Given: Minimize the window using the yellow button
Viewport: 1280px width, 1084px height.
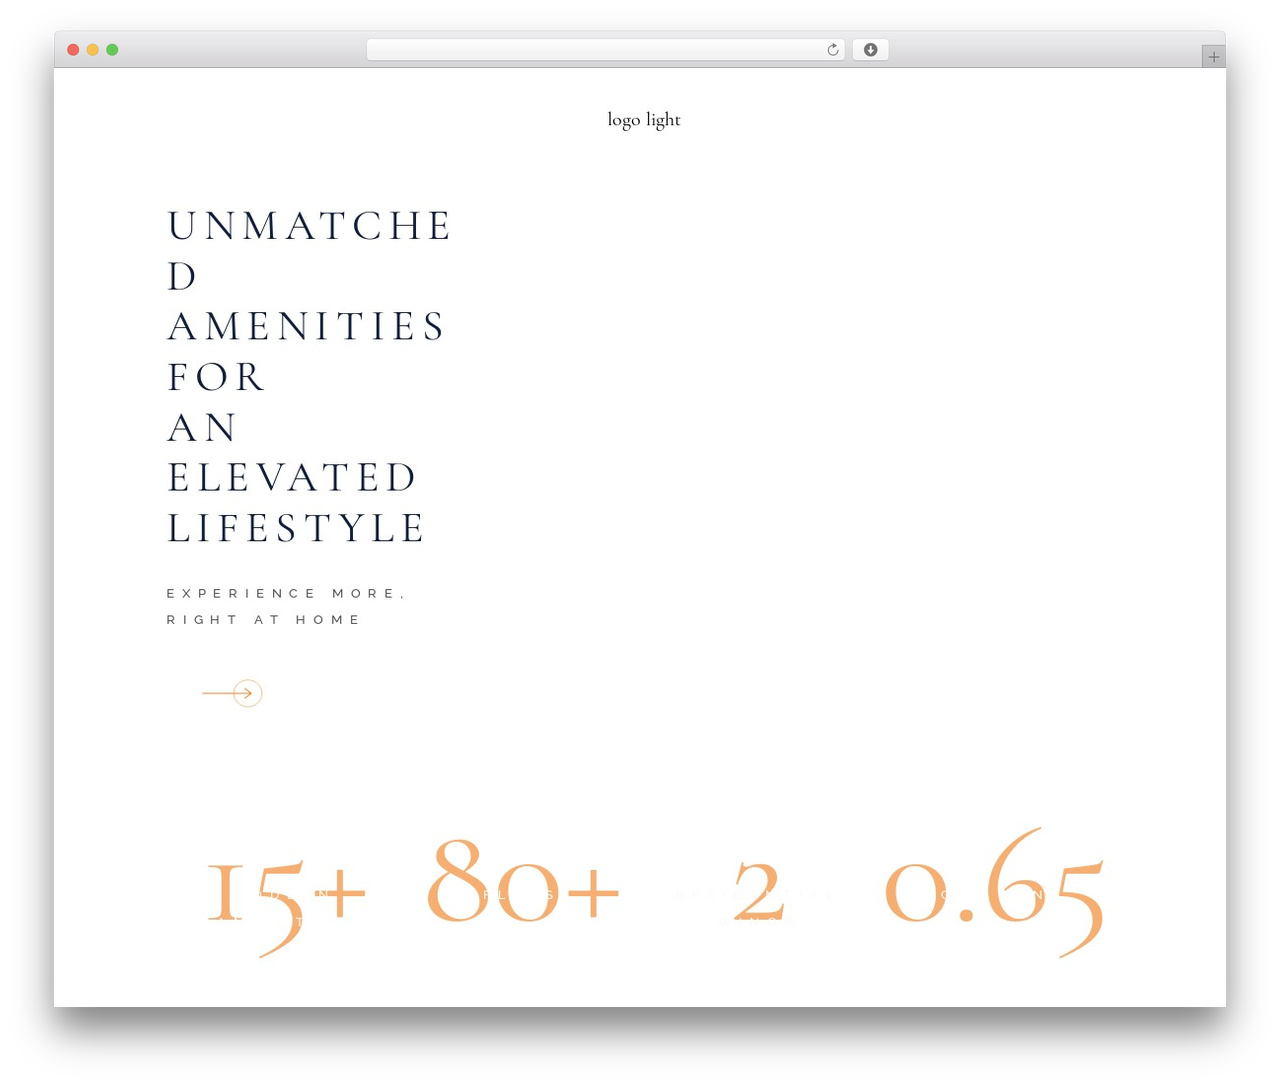Looking at the screenshot, I should click(x=93, y=50).
